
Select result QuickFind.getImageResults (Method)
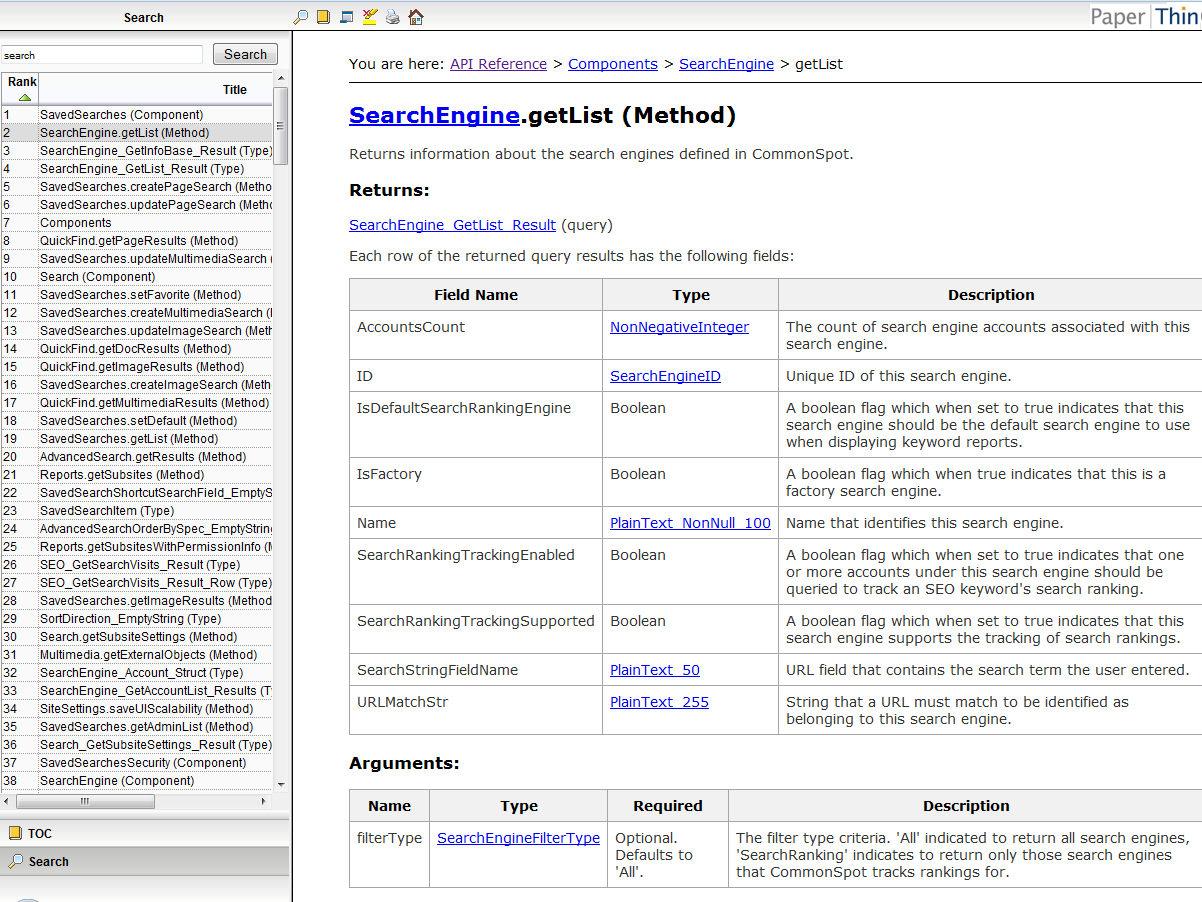(x=136, y=367)
